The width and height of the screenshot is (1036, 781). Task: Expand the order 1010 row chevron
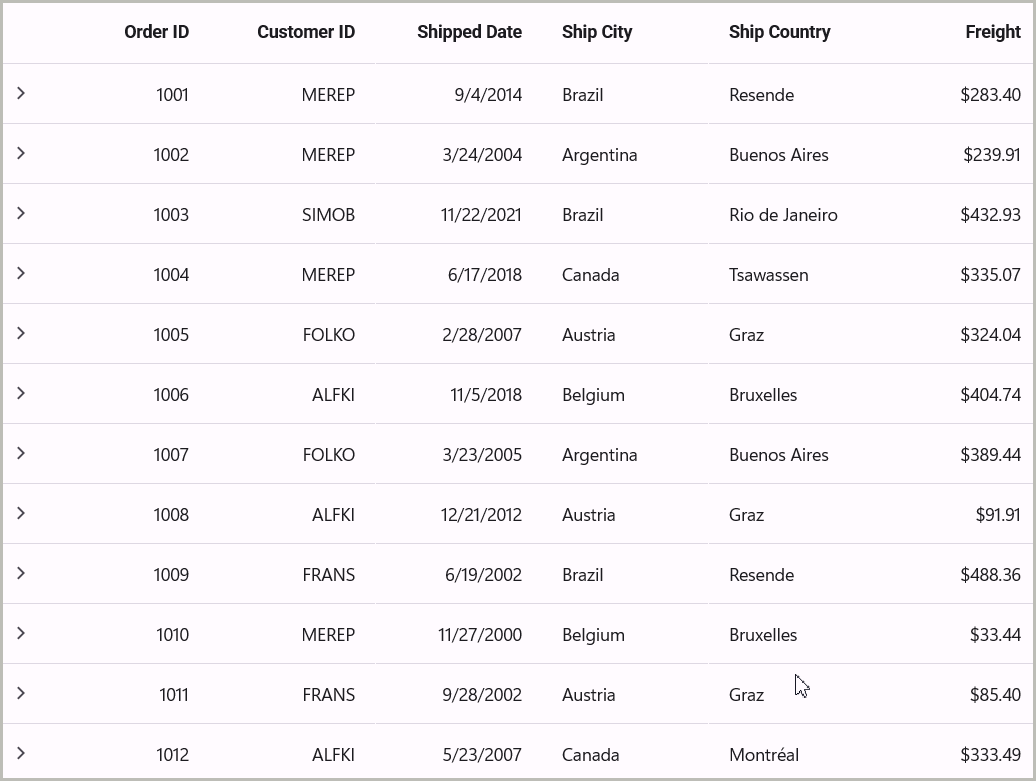(x=21, y=633)
